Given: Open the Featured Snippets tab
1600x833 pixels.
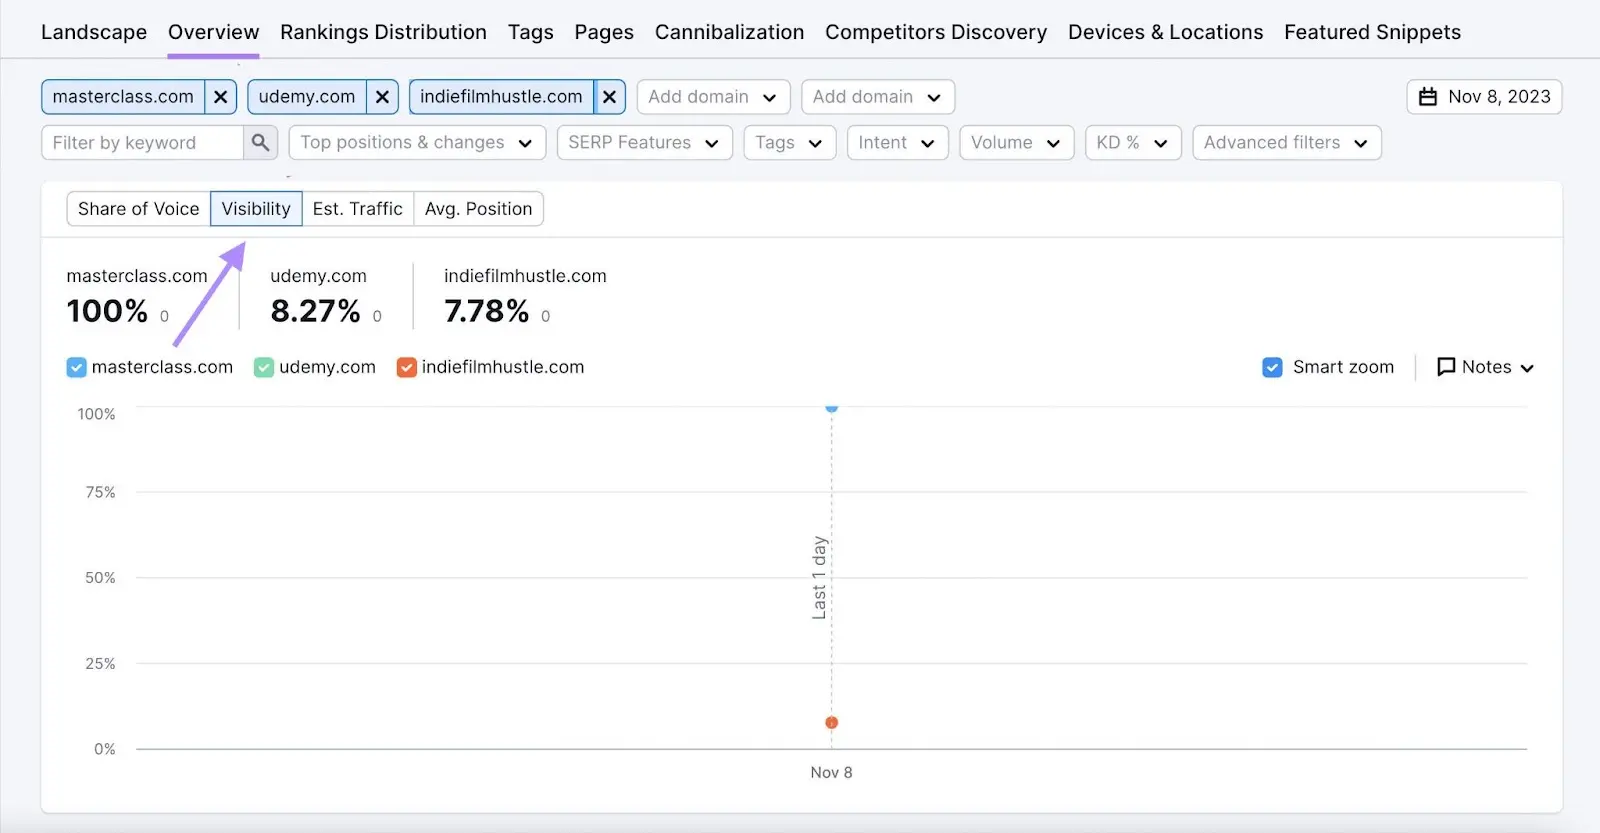Looking at the screenshot, I should coord(1372,32).
